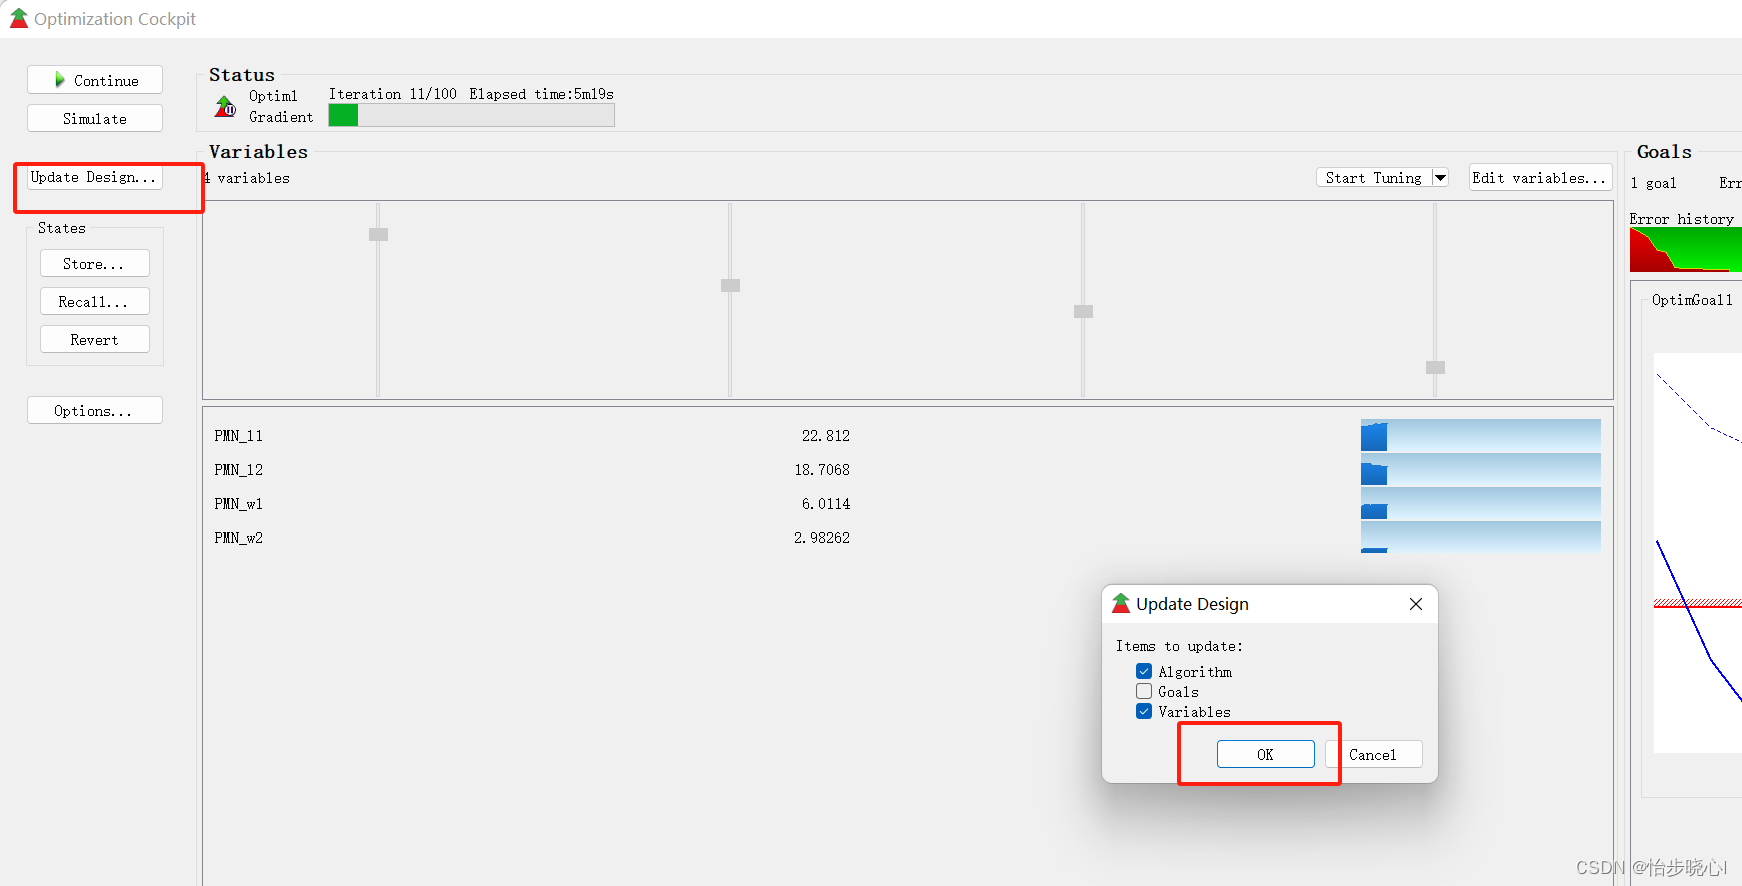Click the first variable slider handle

[378, 234]
